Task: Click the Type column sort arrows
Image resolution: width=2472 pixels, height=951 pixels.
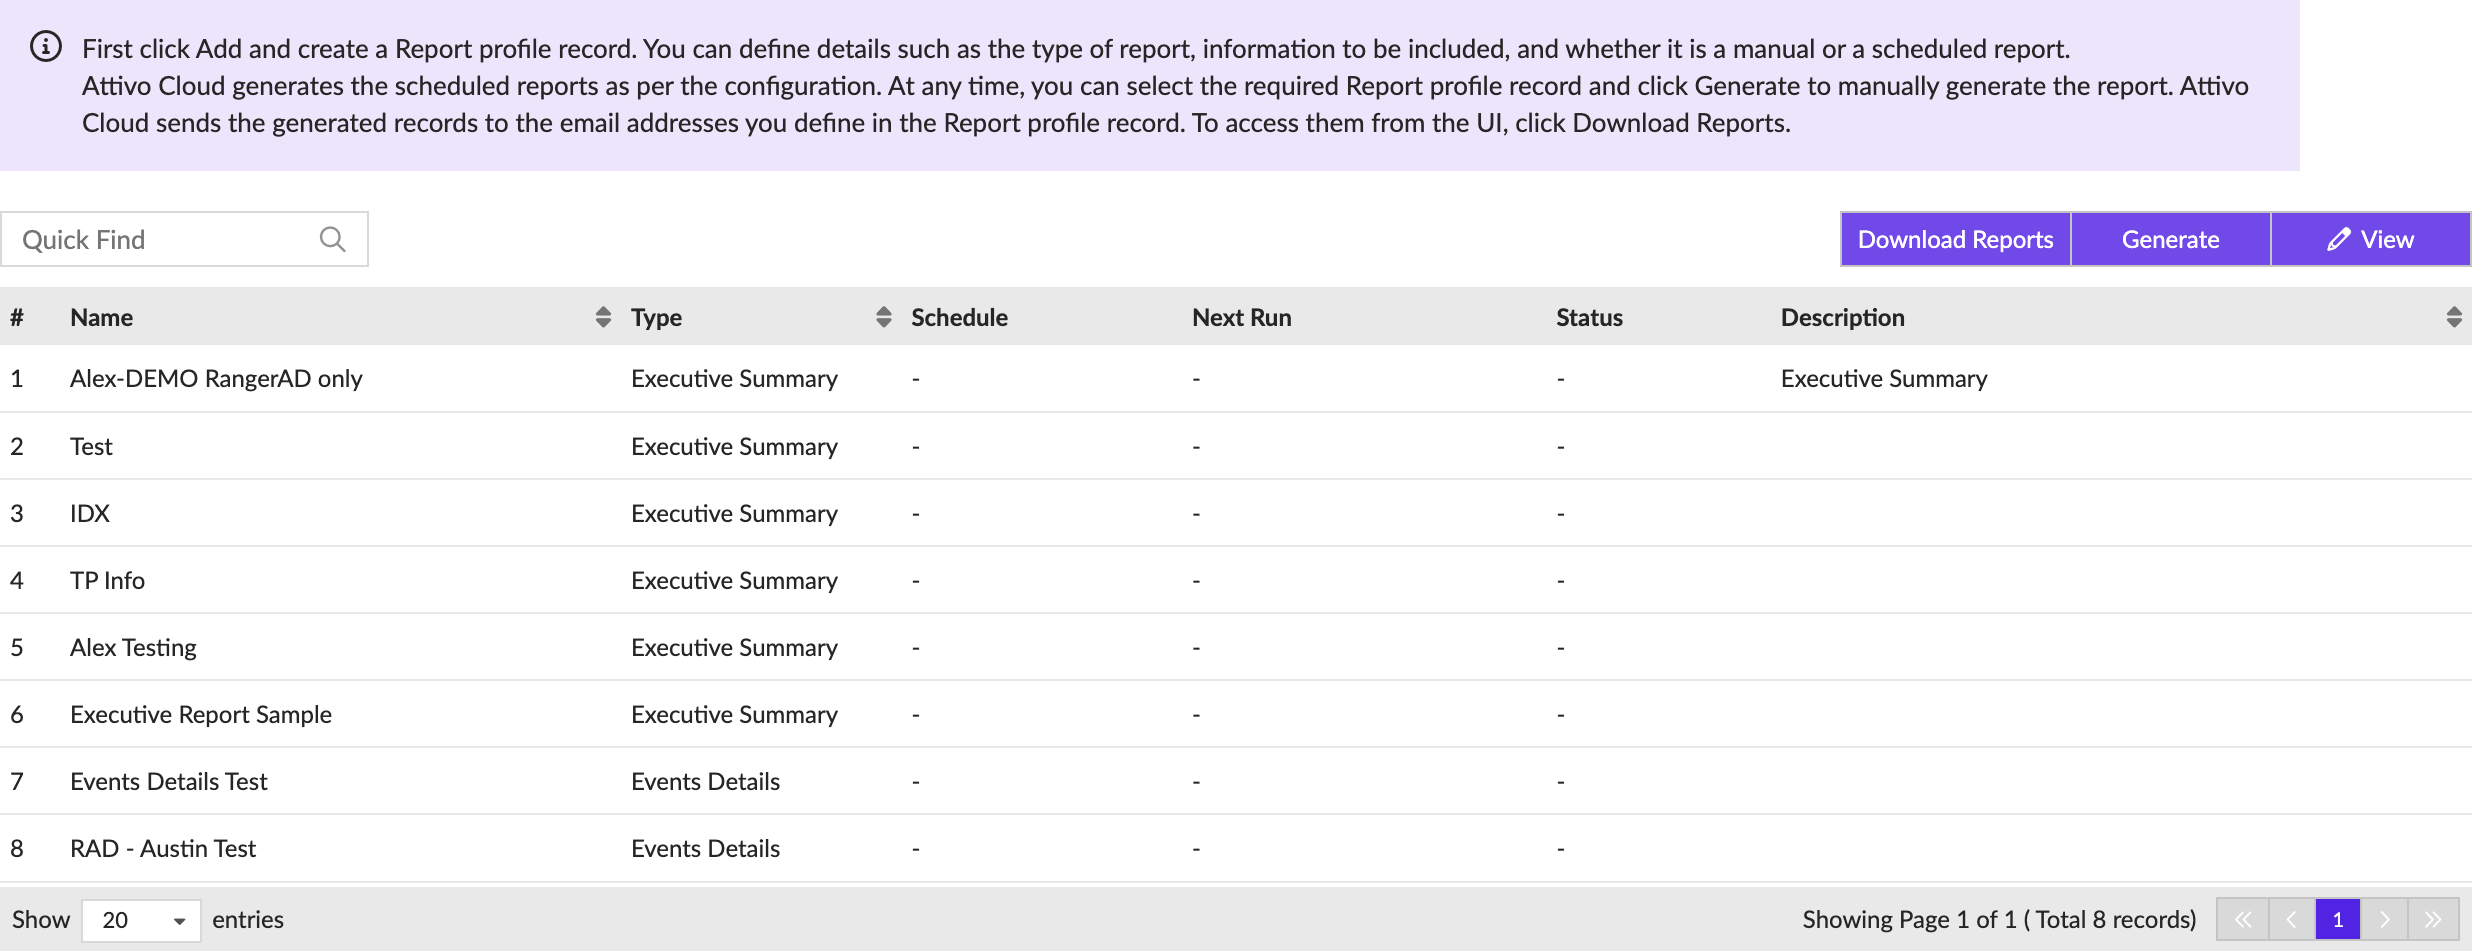Action: click(883, 317)
